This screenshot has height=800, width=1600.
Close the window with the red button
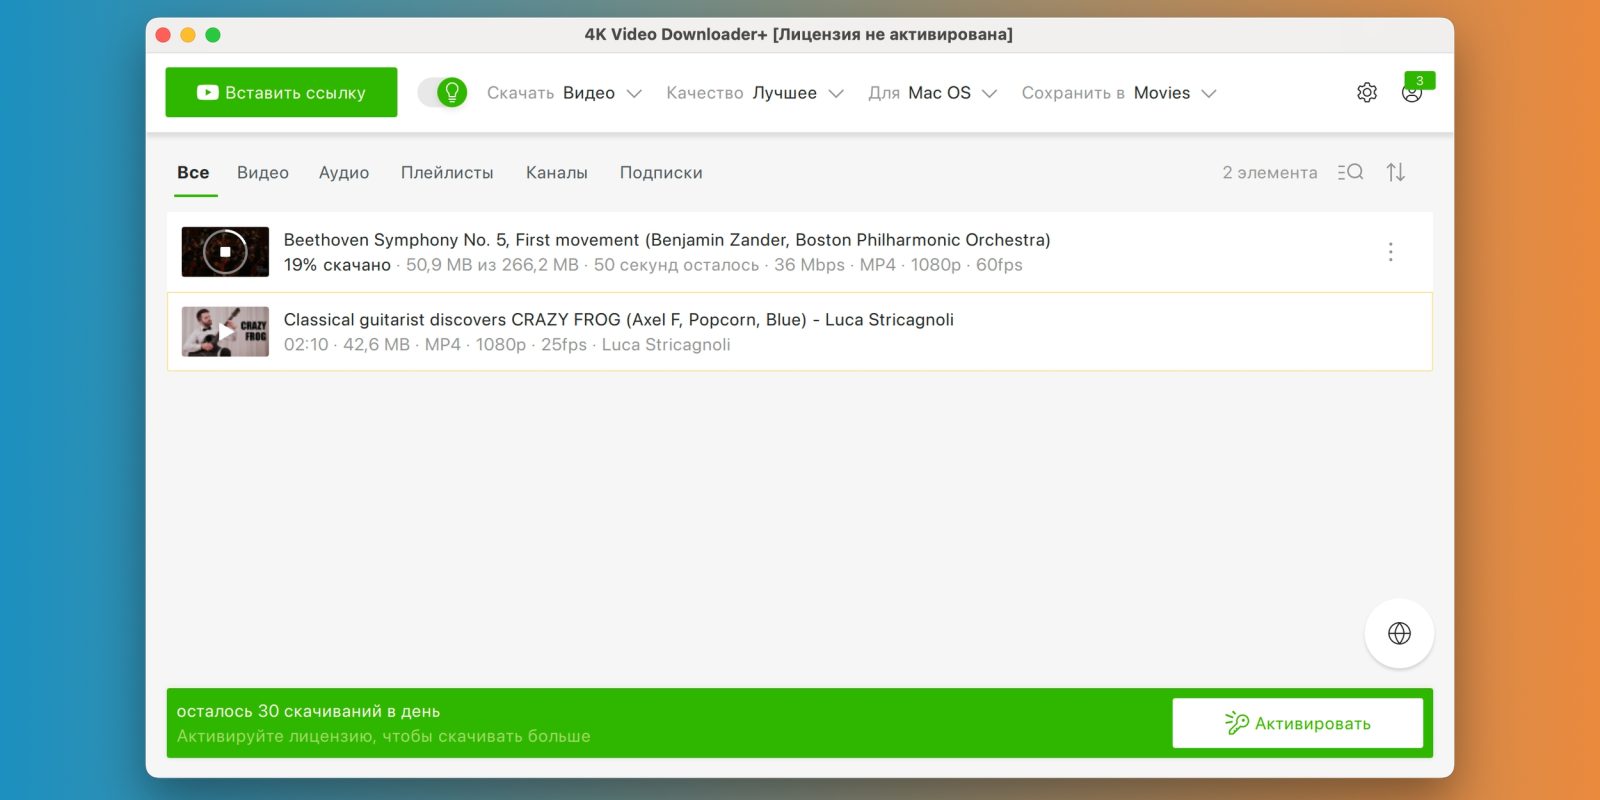163,35
